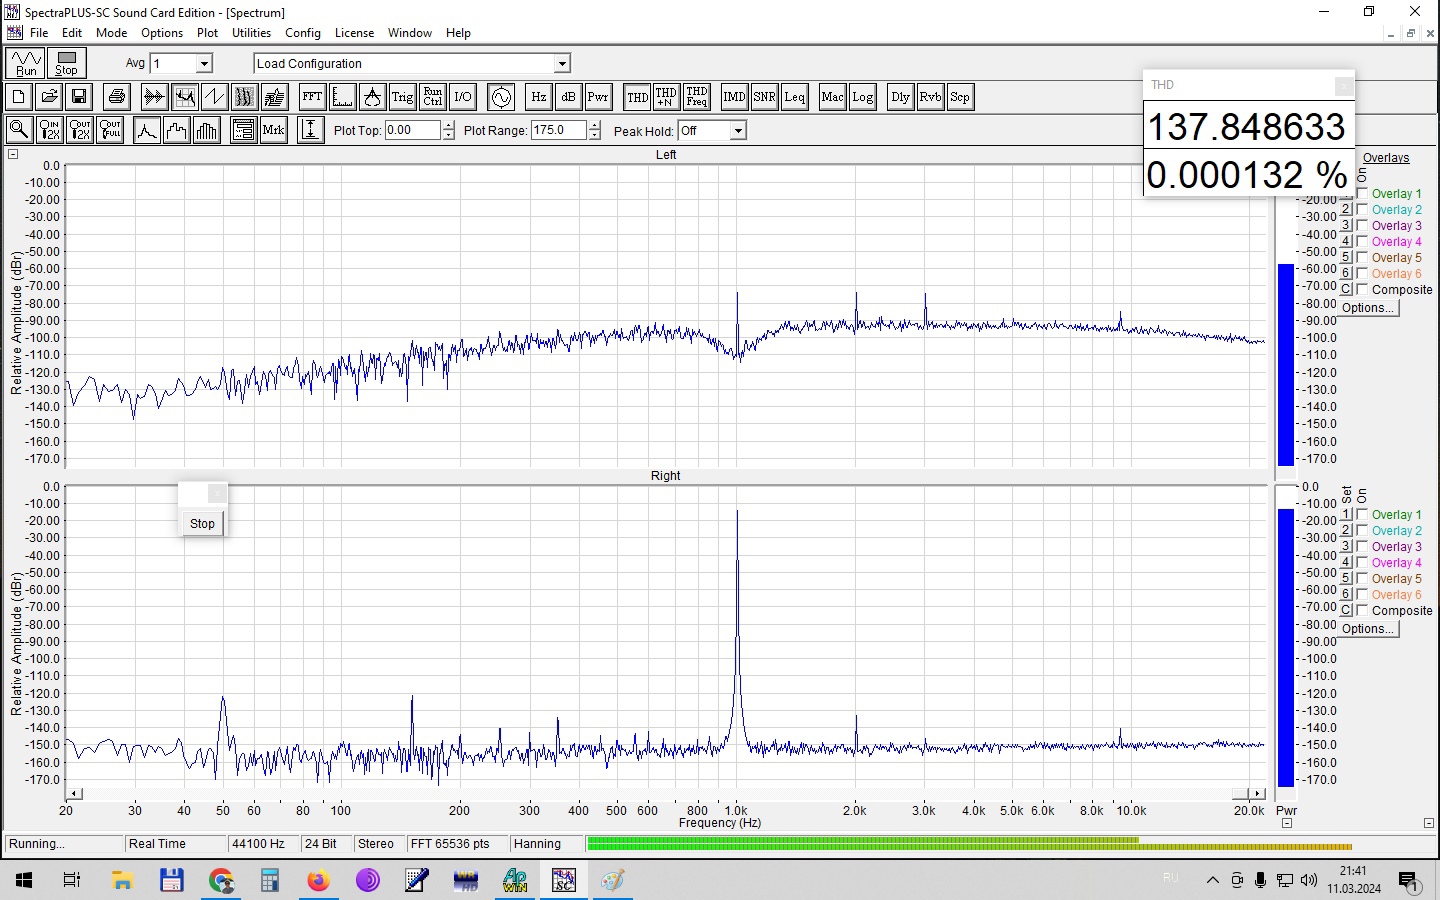Open the SNR measurement utility
The height and width of the screenshot is (900, 1440).
(x=764, y=97)
